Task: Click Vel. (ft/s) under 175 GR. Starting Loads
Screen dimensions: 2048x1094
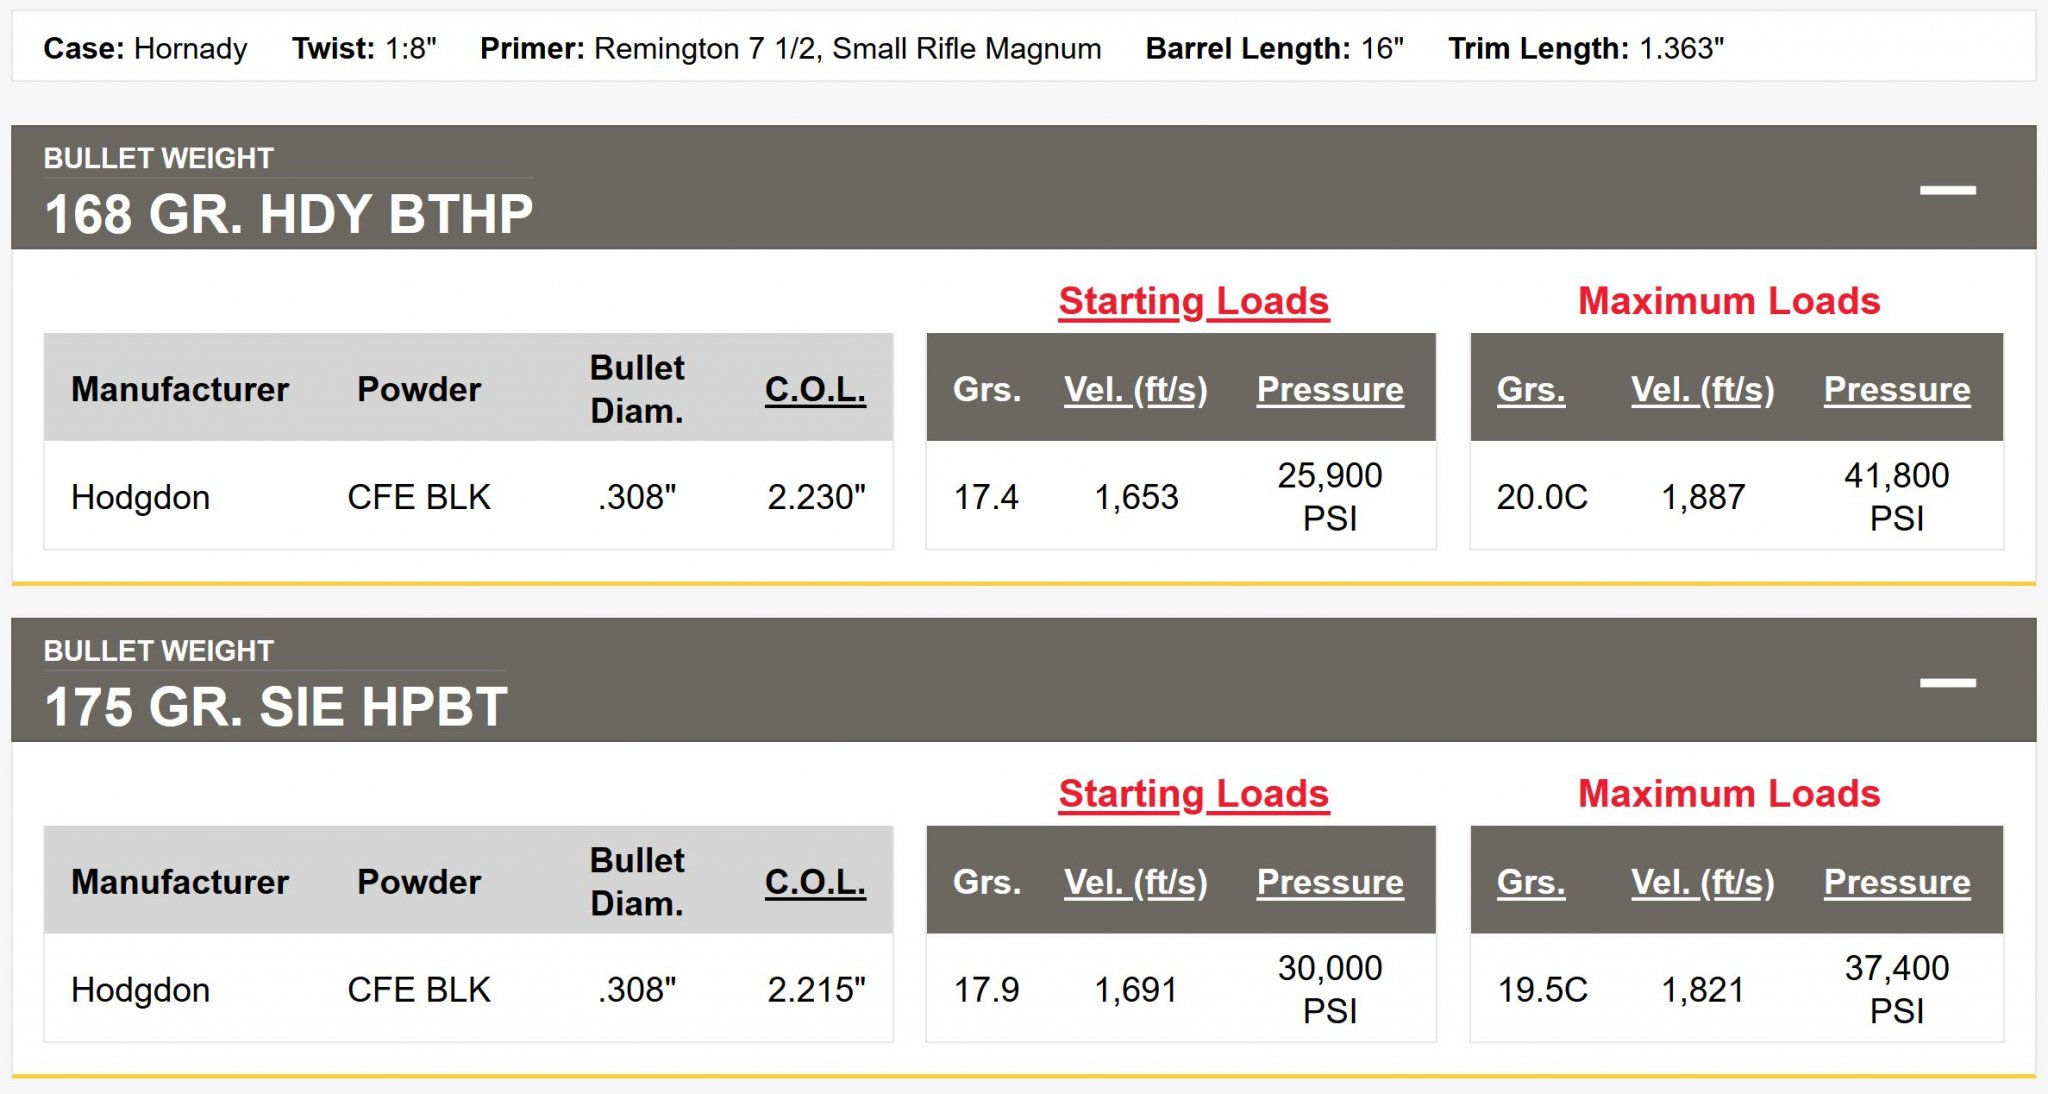Action: (1135, 882)
